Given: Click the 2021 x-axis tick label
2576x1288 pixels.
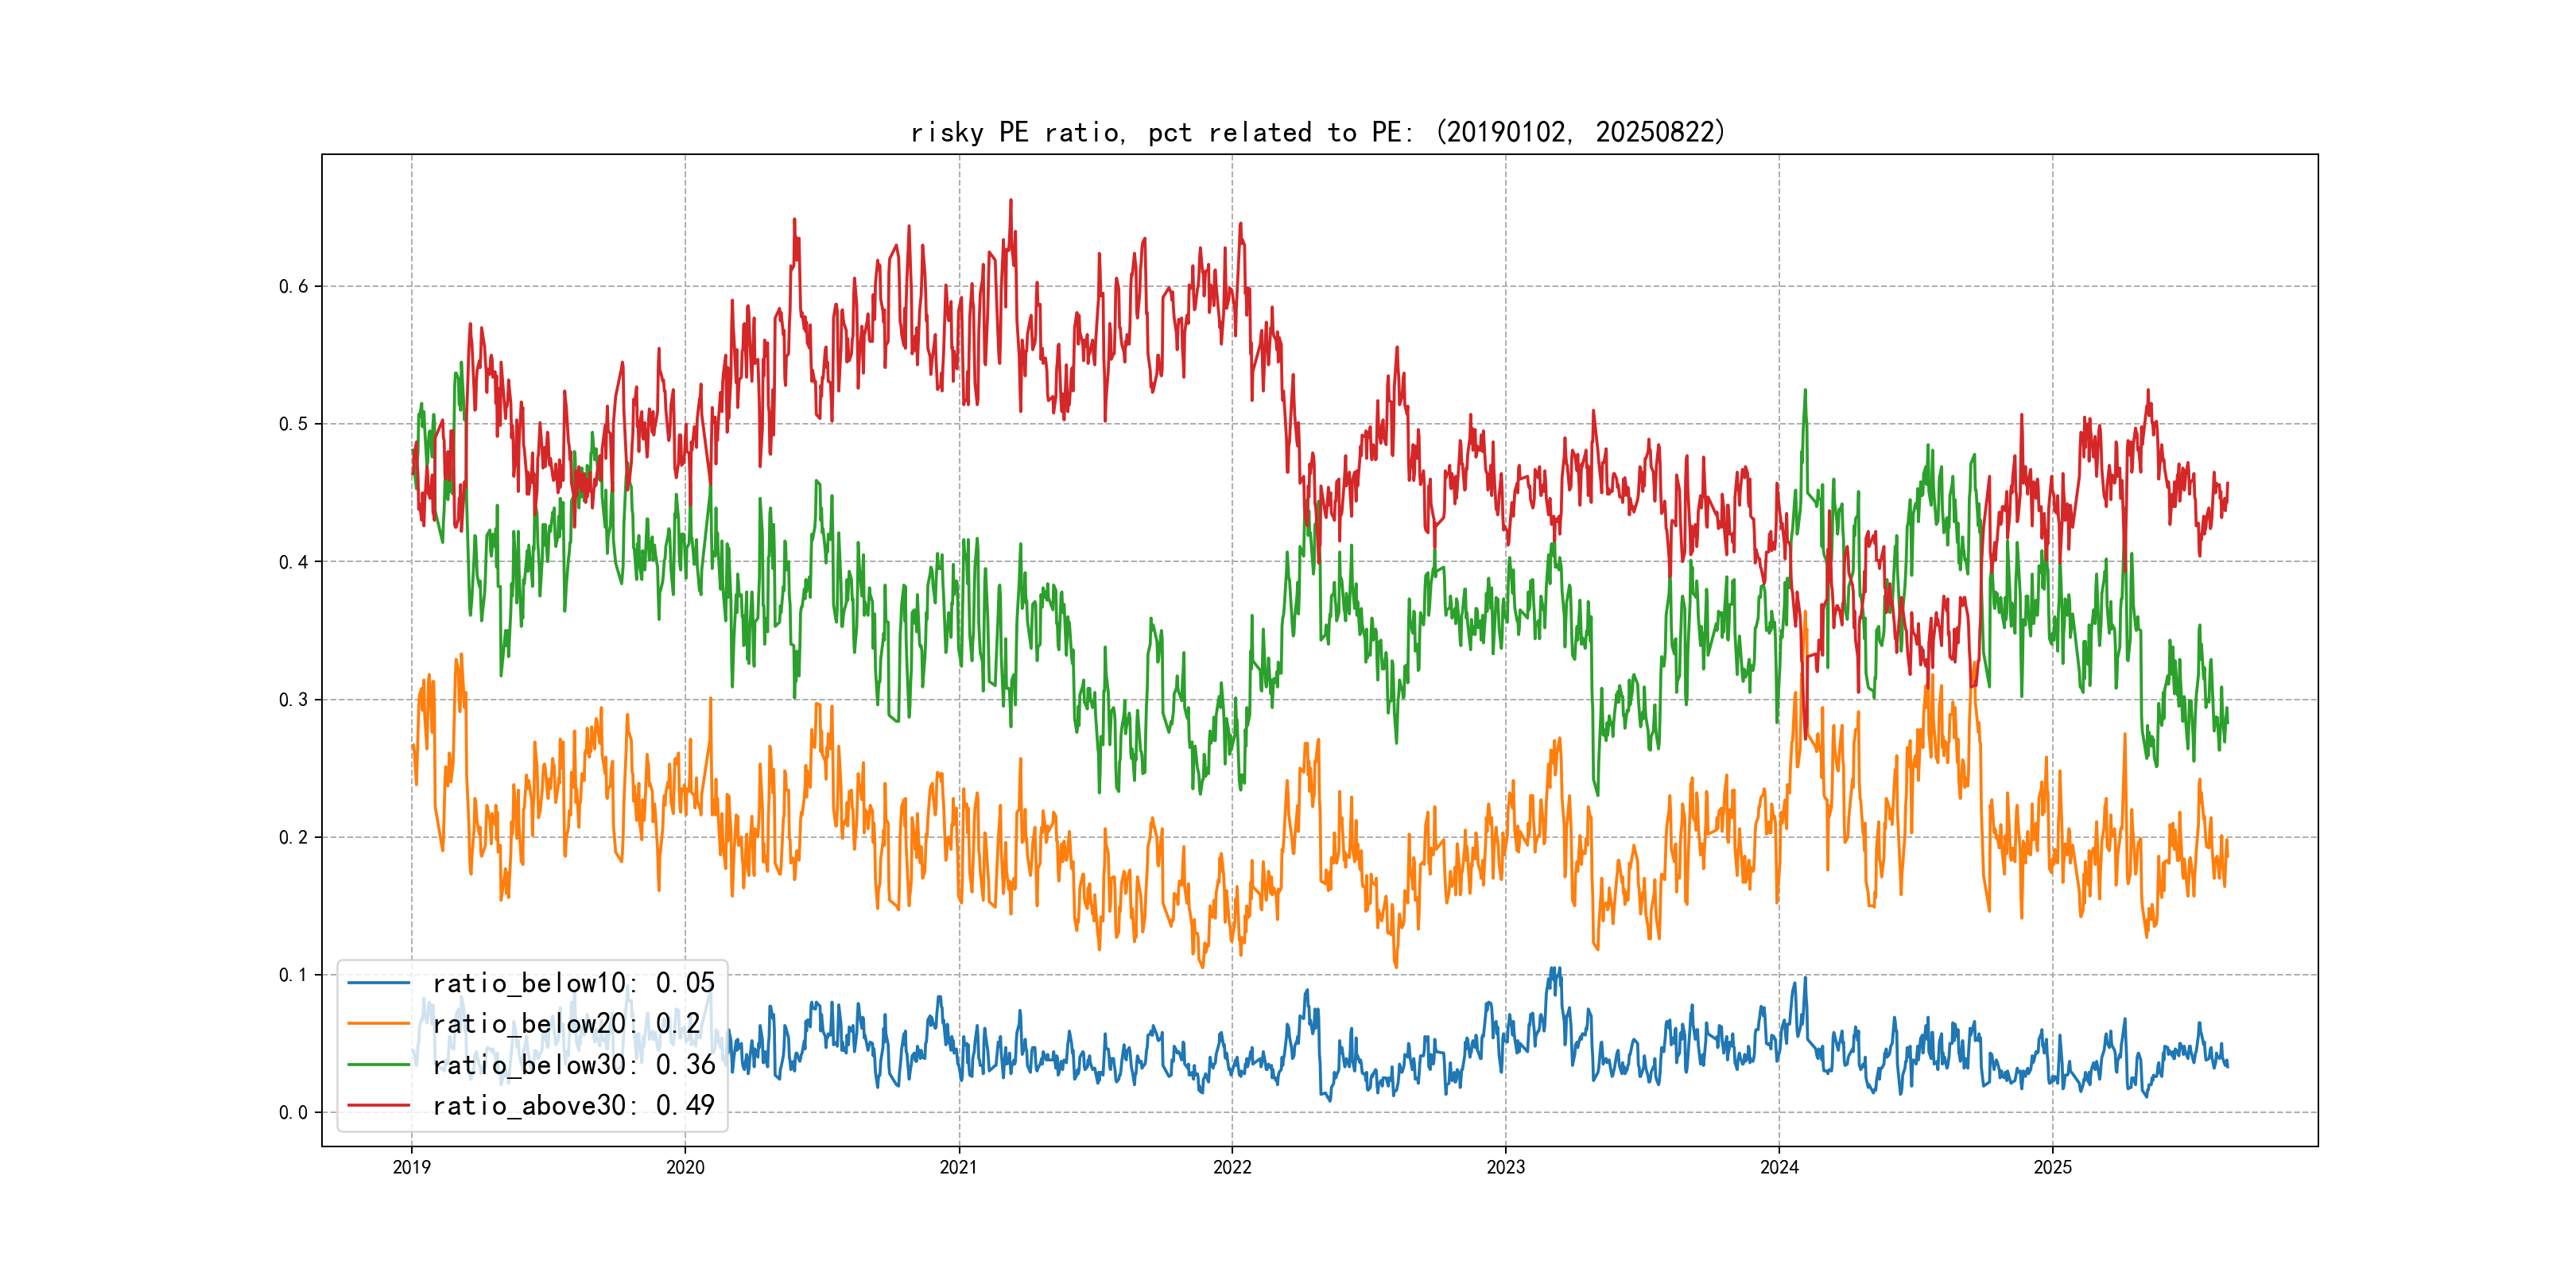Looking at the screenshot, I should (x=959, y=1167).
